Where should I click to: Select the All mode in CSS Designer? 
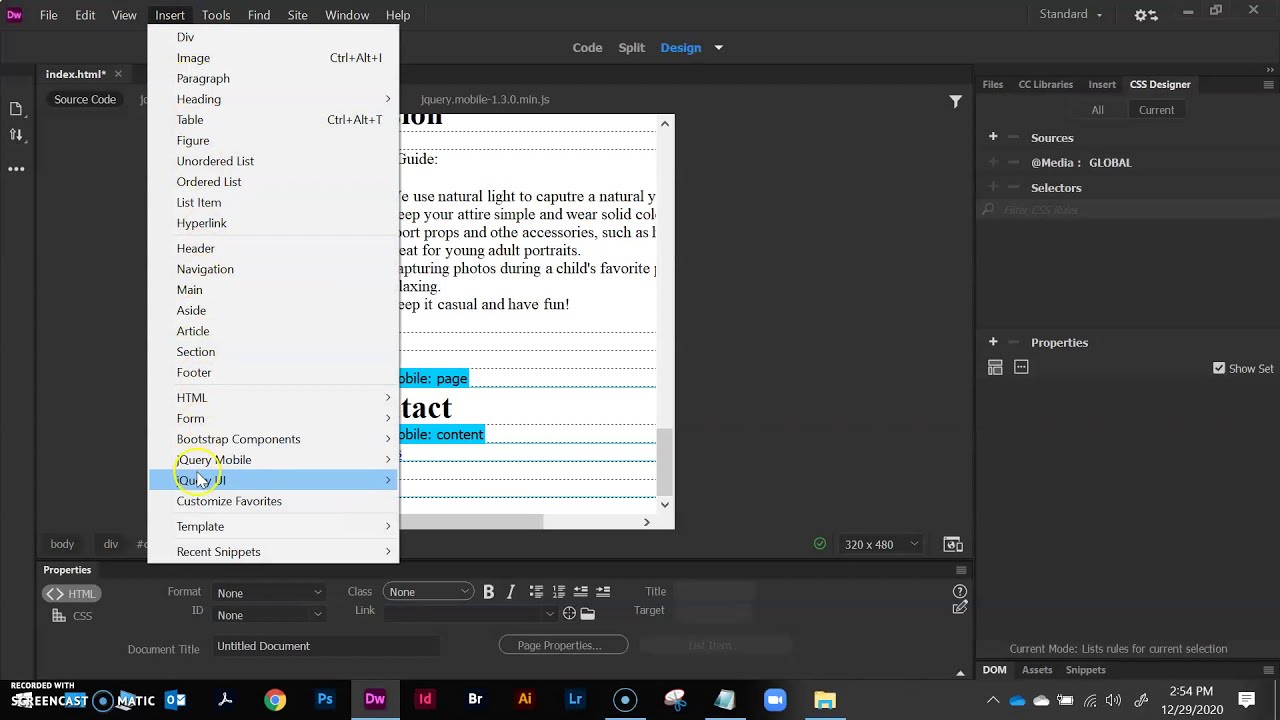1097,110
